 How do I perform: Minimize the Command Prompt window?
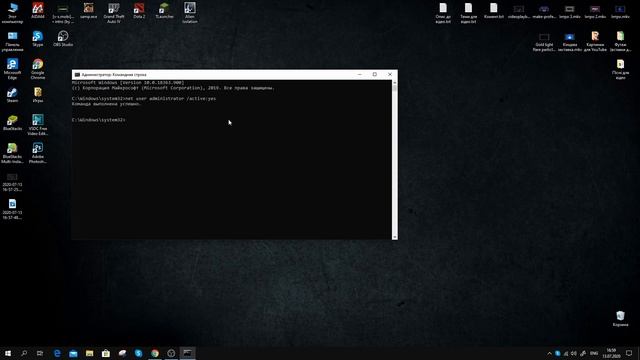tap(360, 75)
